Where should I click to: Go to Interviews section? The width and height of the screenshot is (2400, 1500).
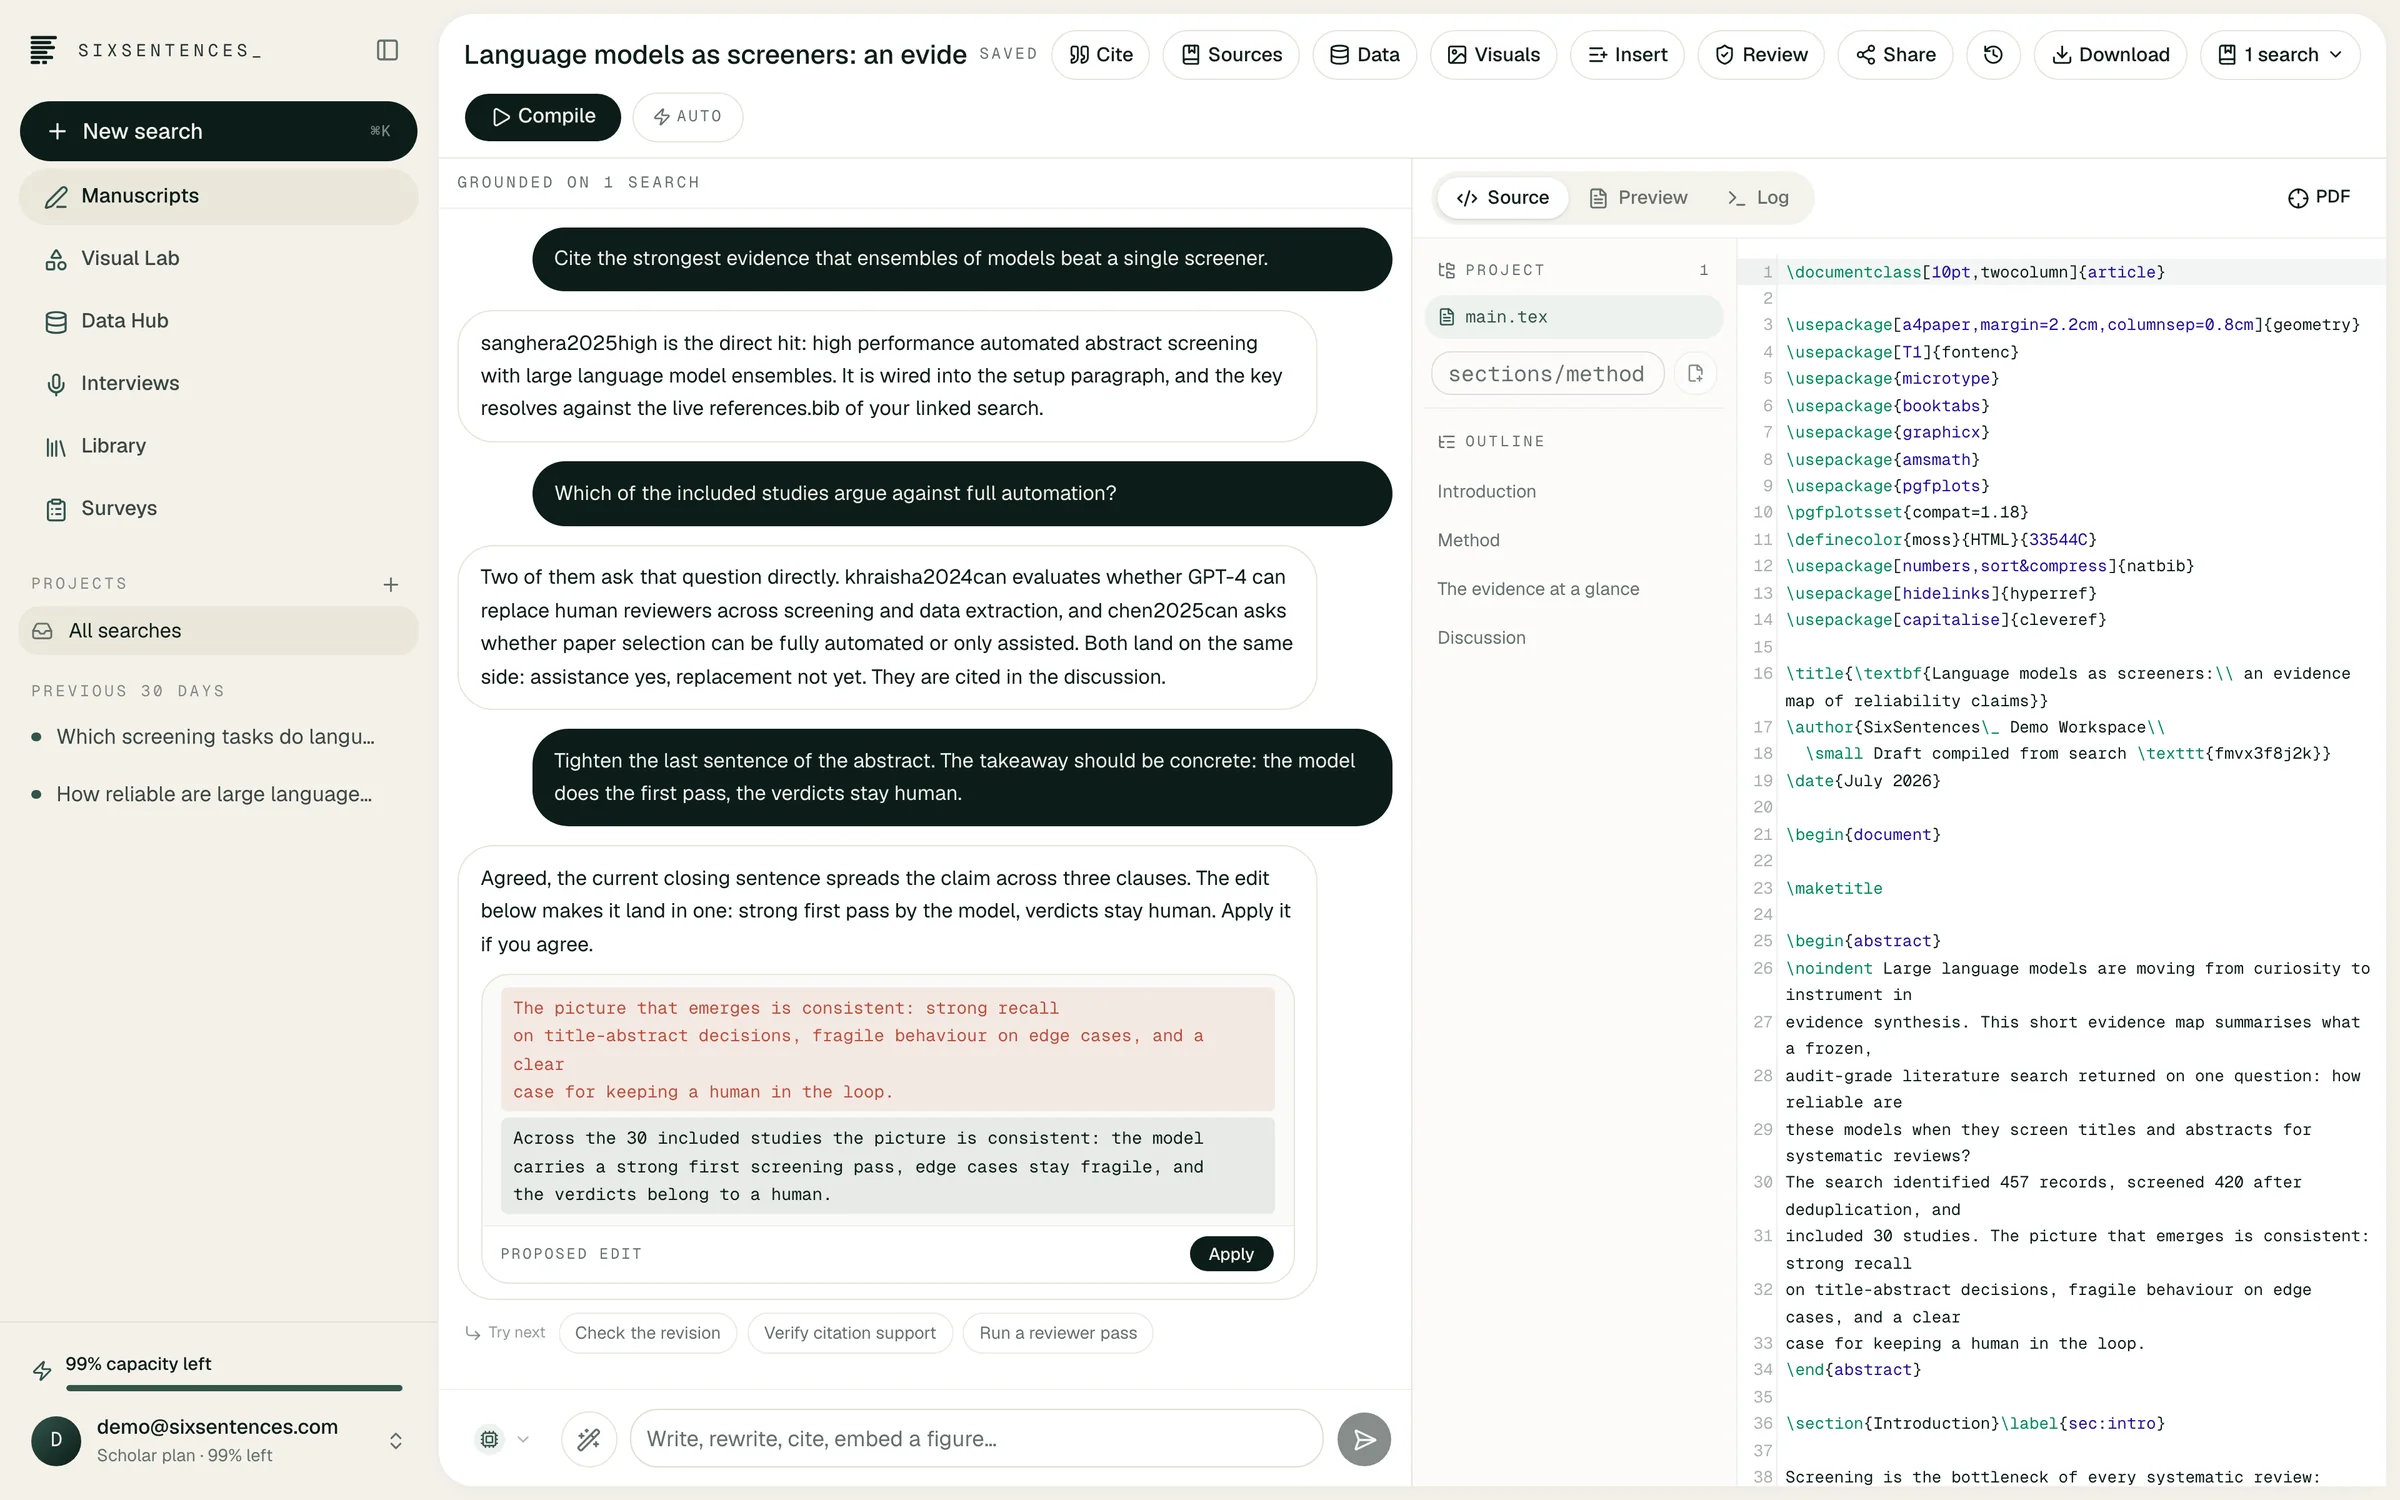[x=218, y=384]
